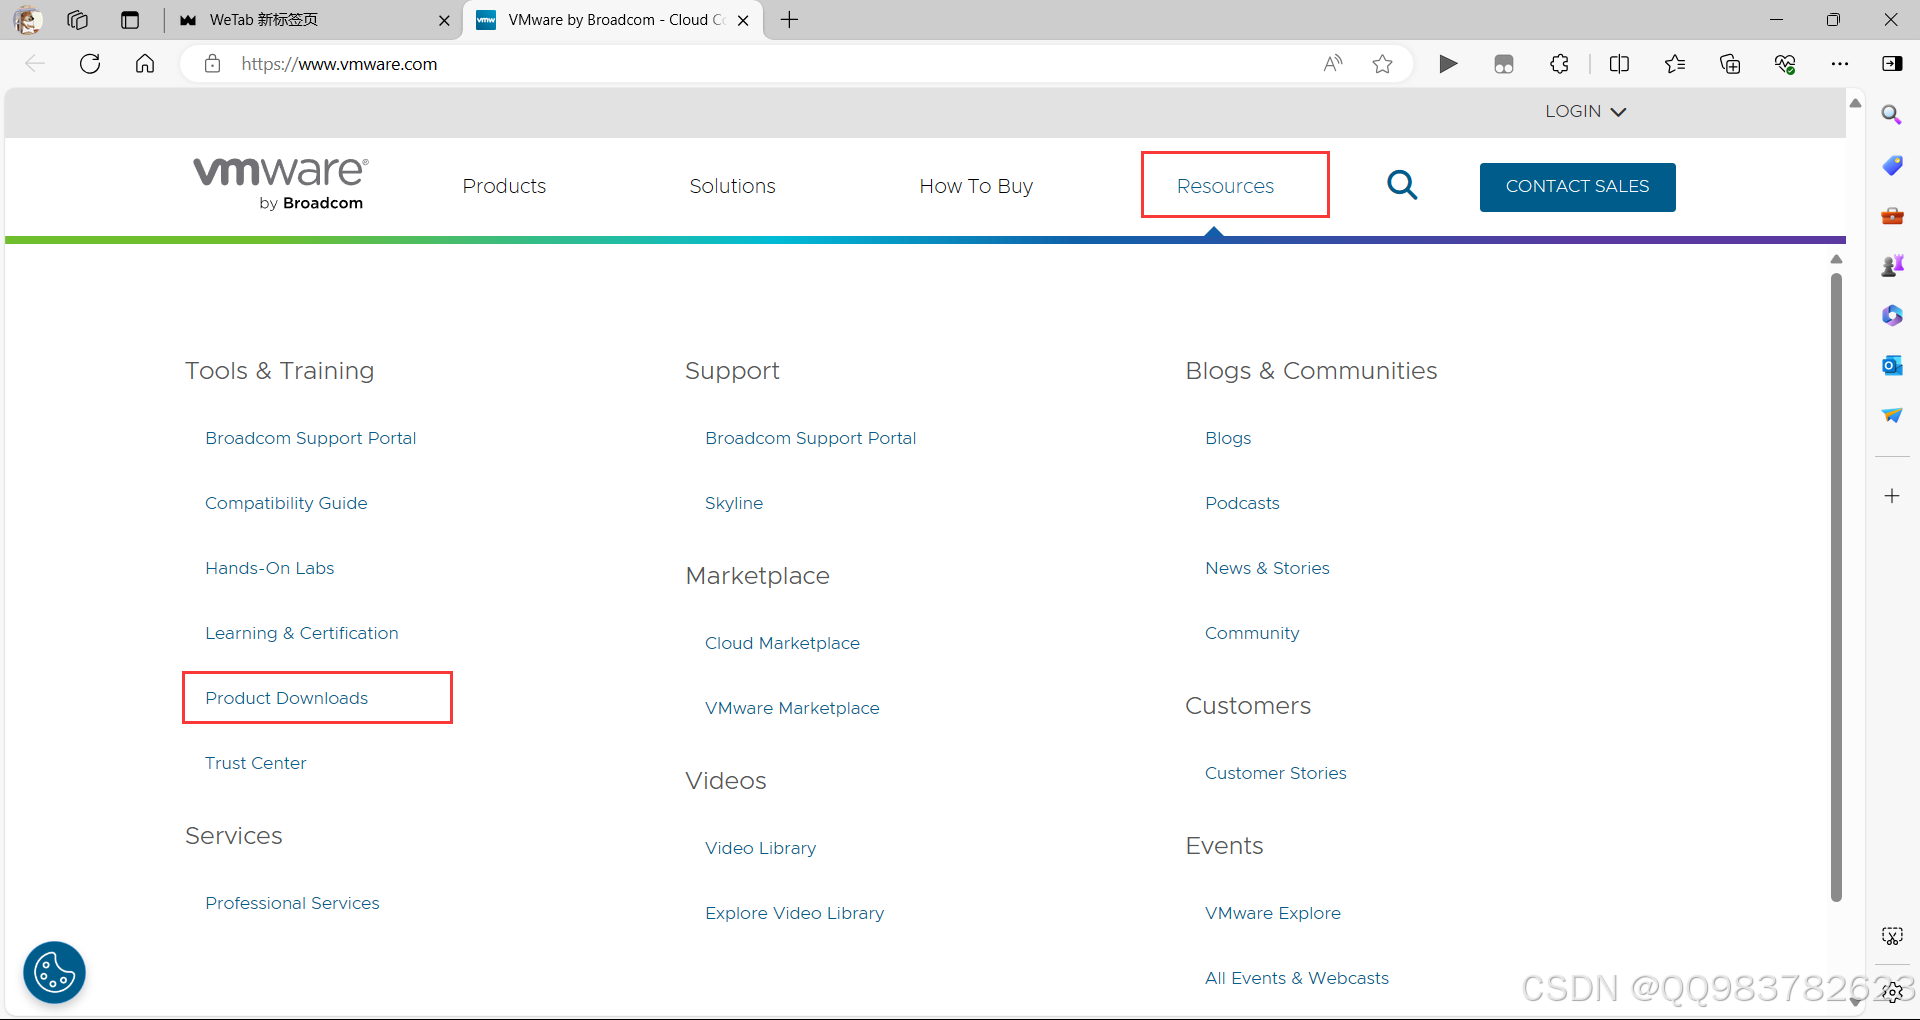The height and width of the screenshot is (1020, 1920).
Task: Open VMware Explore events link
Action: pos(1273,913)
